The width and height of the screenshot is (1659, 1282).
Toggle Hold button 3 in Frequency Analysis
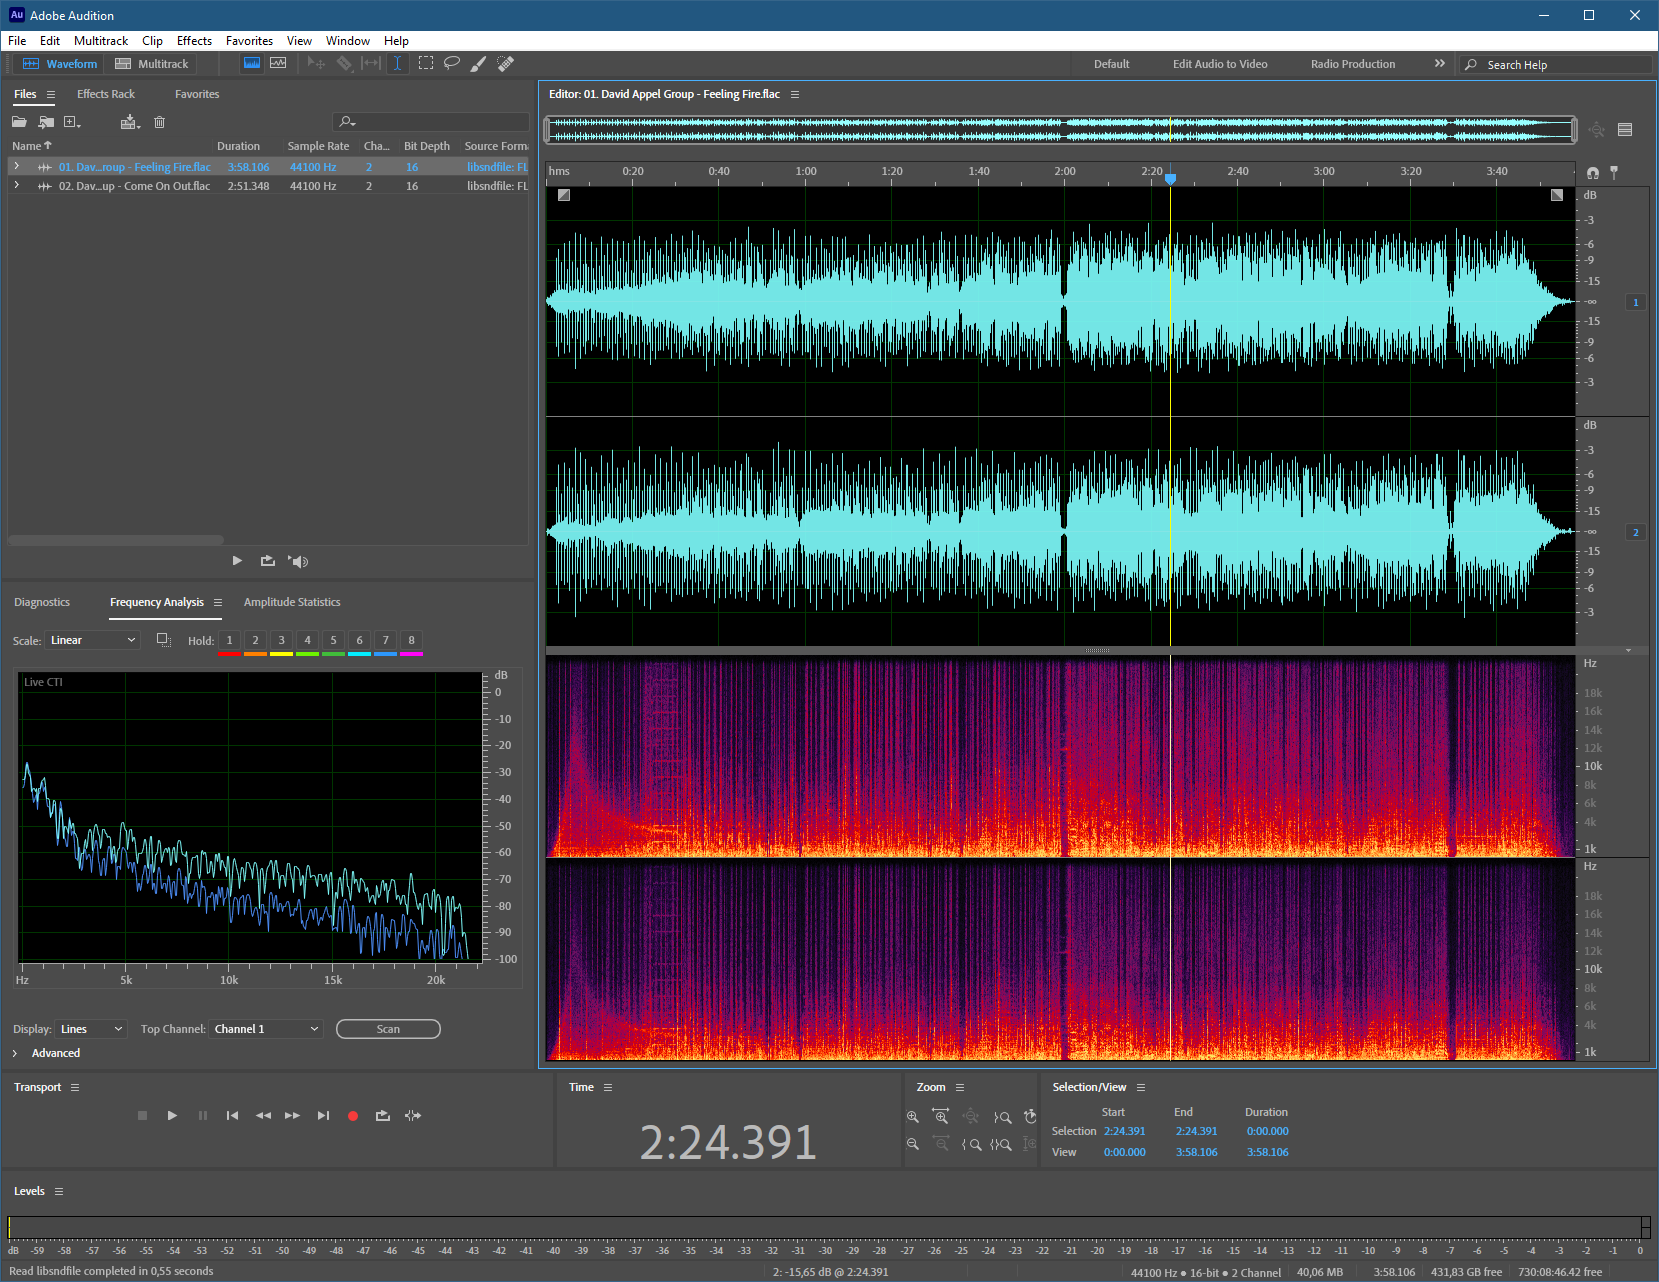[281, 640]
